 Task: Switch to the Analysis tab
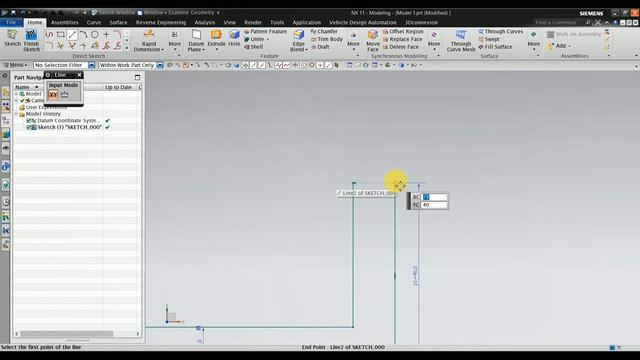point(204,22)
